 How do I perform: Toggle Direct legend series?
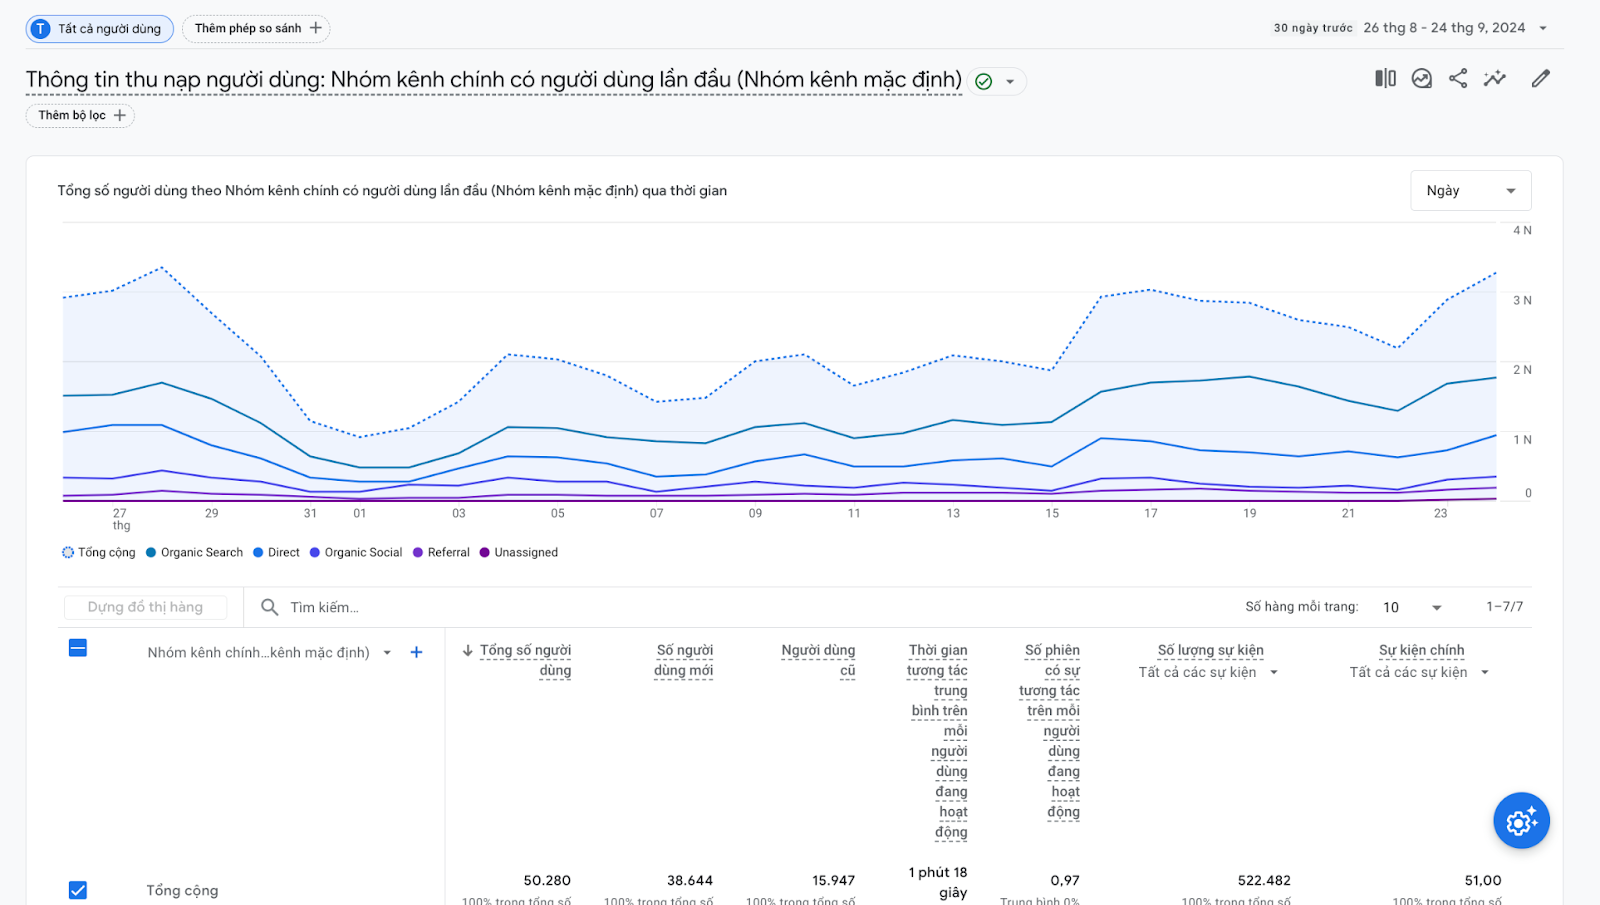(276, 552)
